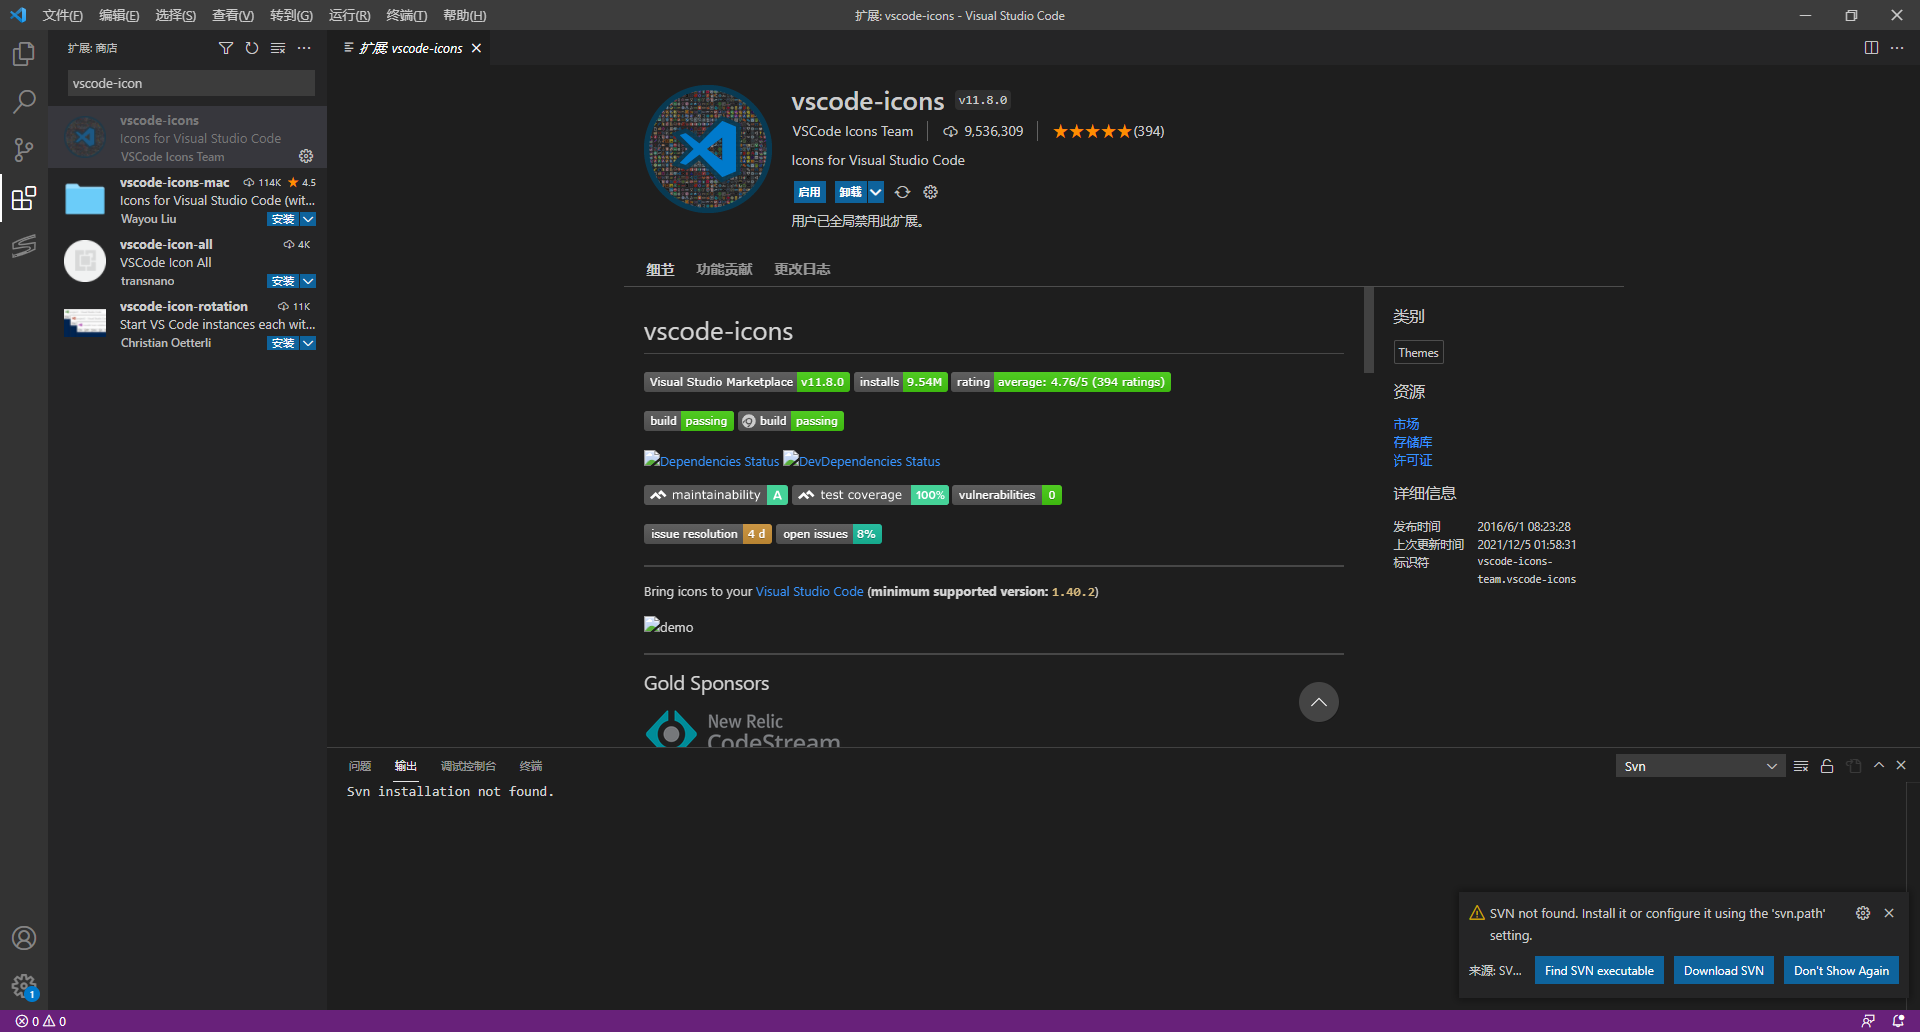Open install dropdown for vscode-icon-all

click(308, 281)
